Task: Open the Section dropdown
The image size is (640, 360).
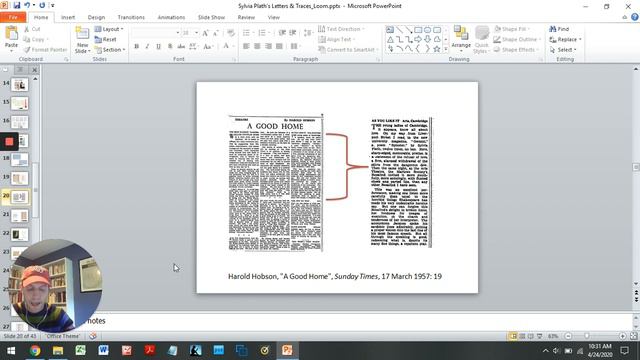Action: click(x=110, y=49)
